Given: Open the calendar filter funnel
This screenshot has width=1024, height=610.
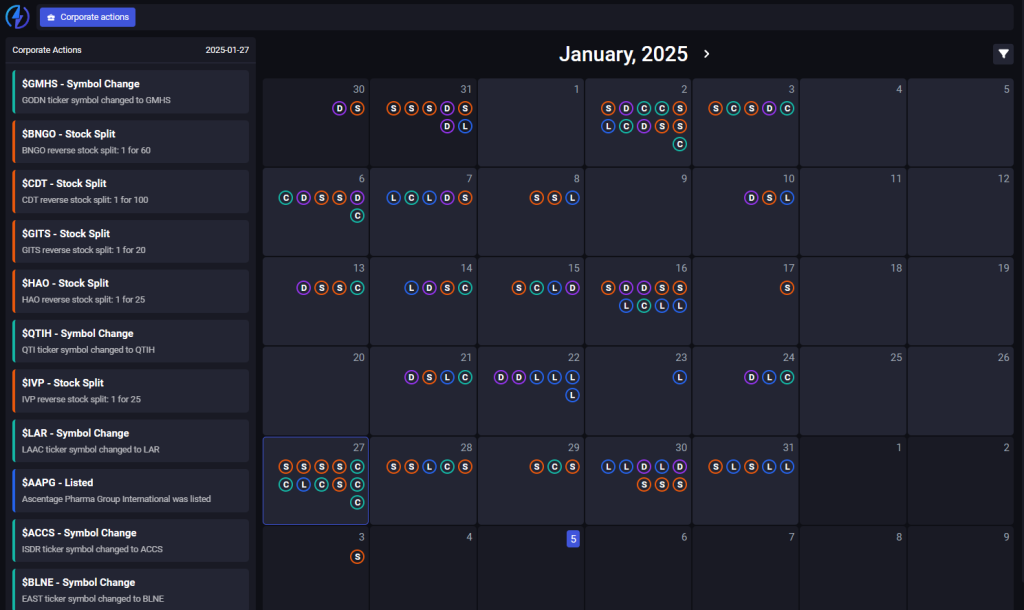Looking at the screenshot, I should pos(1003,54).
